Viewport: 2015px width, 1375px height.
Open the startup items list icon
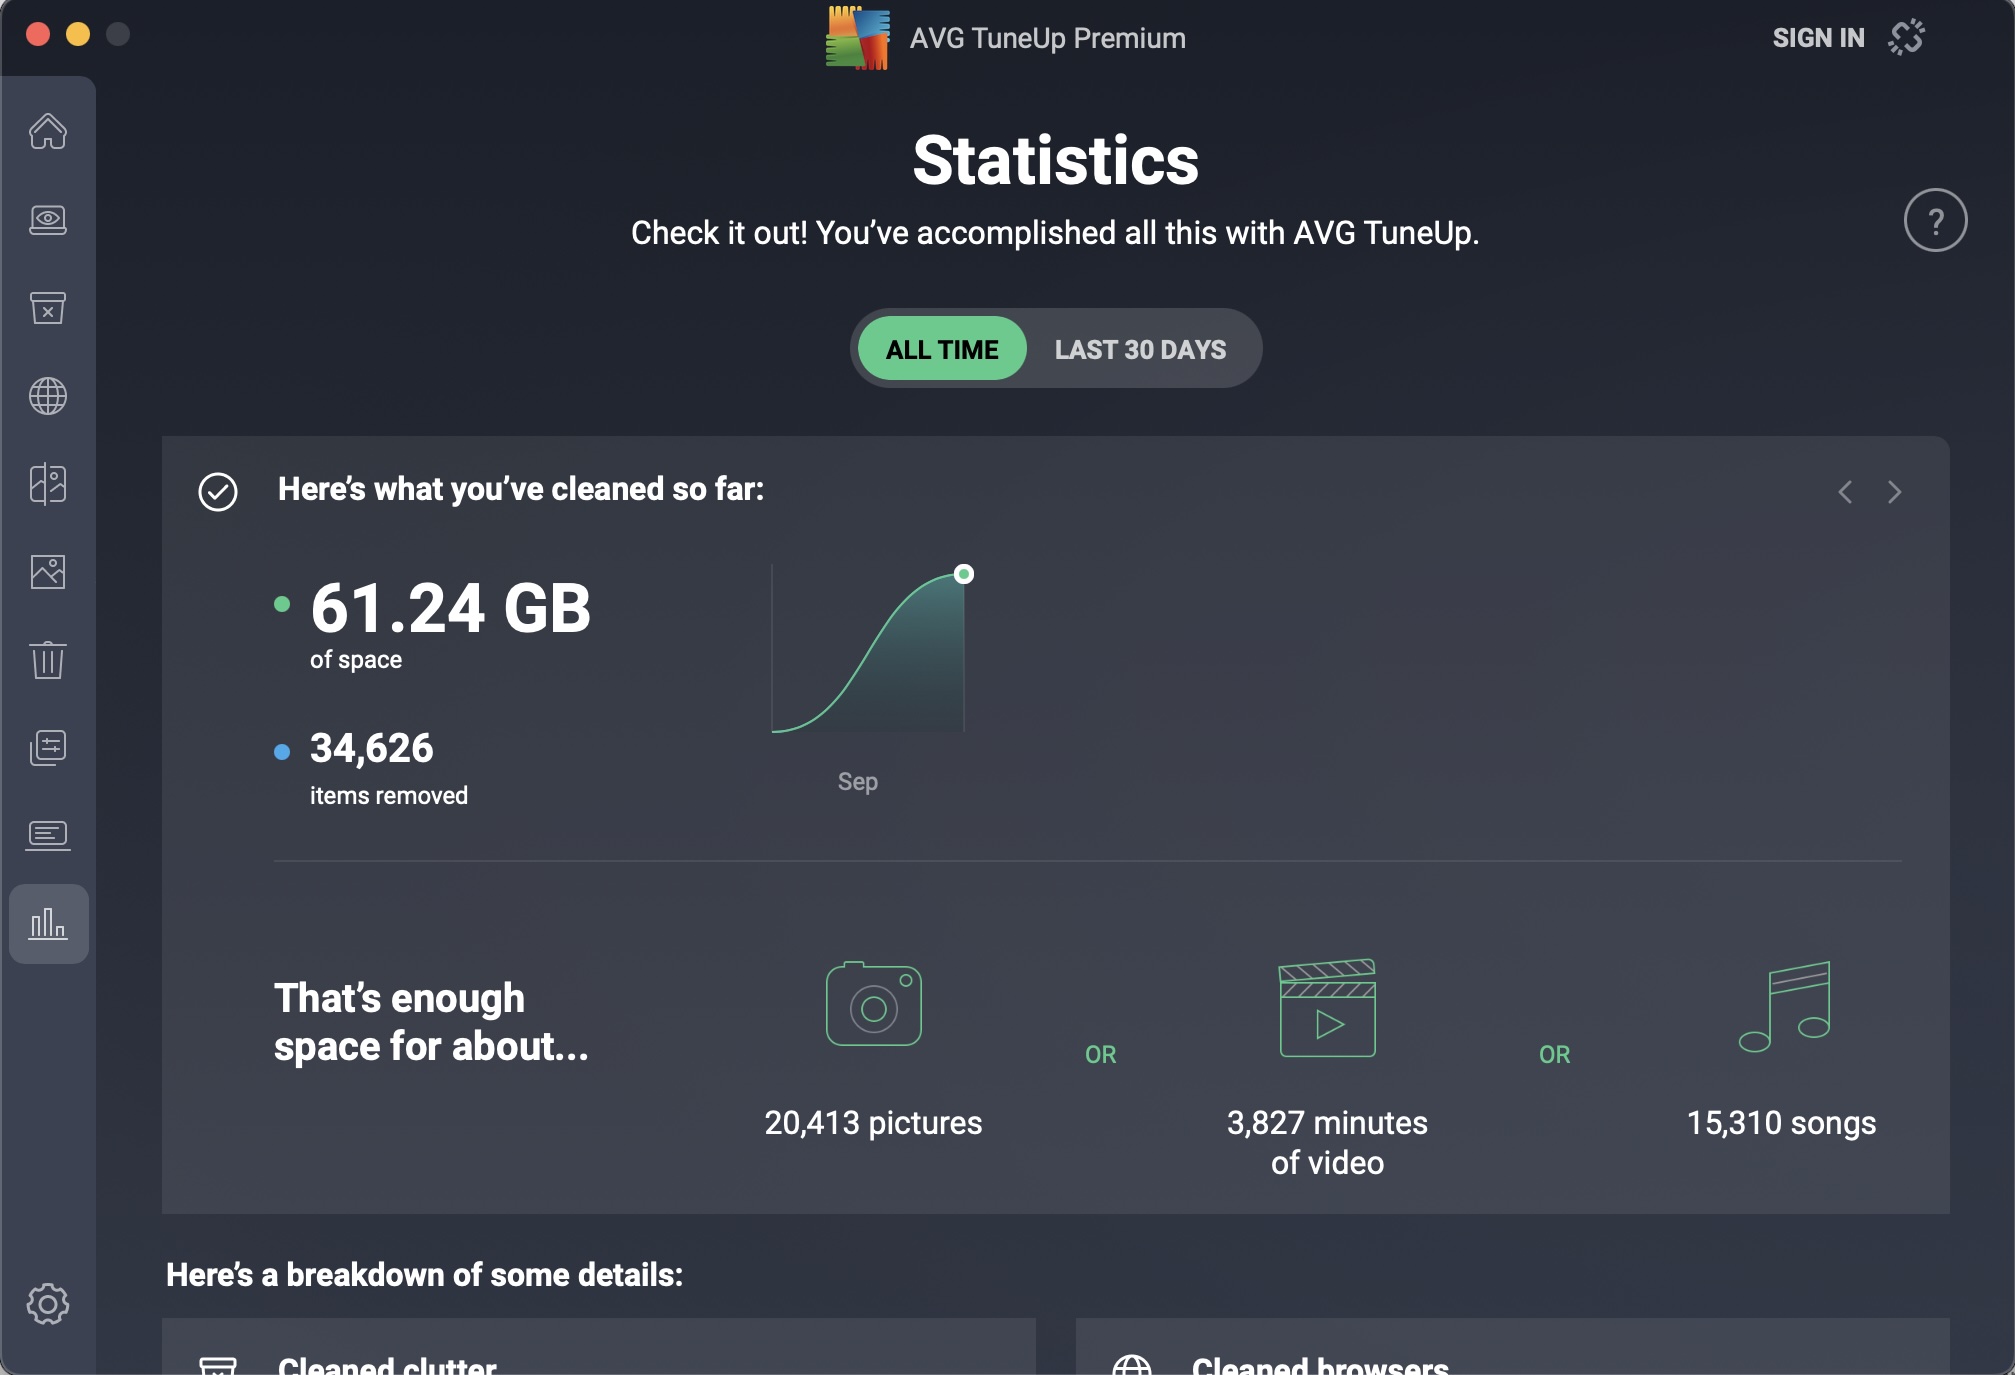48,748
